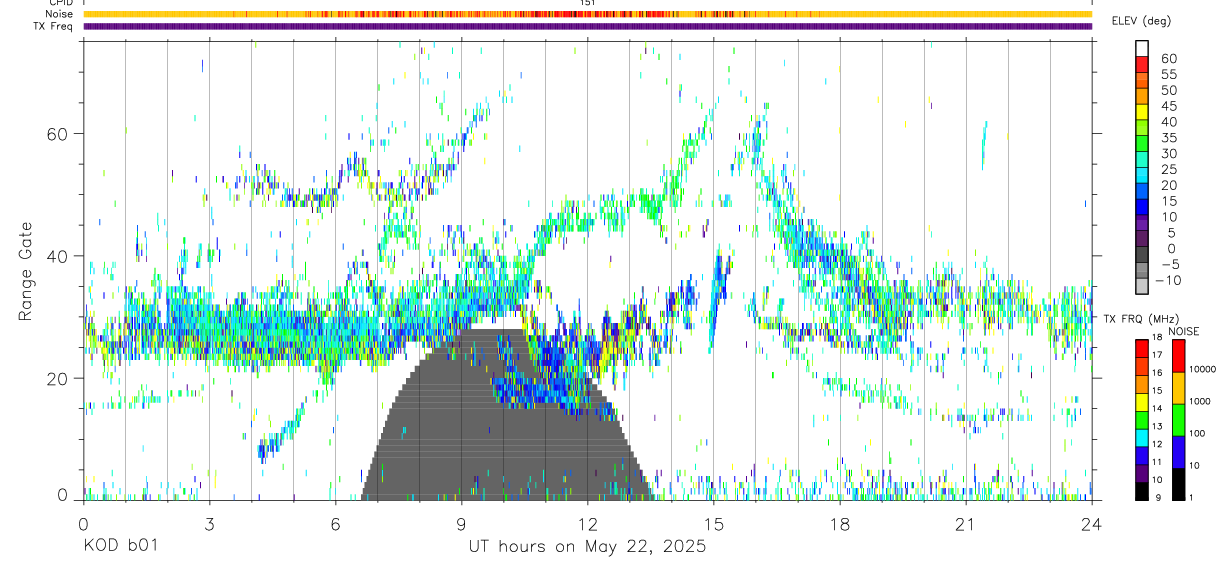The image size is (1228, 567).
Task: Select the orange 1000–10000 NOISE segment
Action: click(1178, 388)
